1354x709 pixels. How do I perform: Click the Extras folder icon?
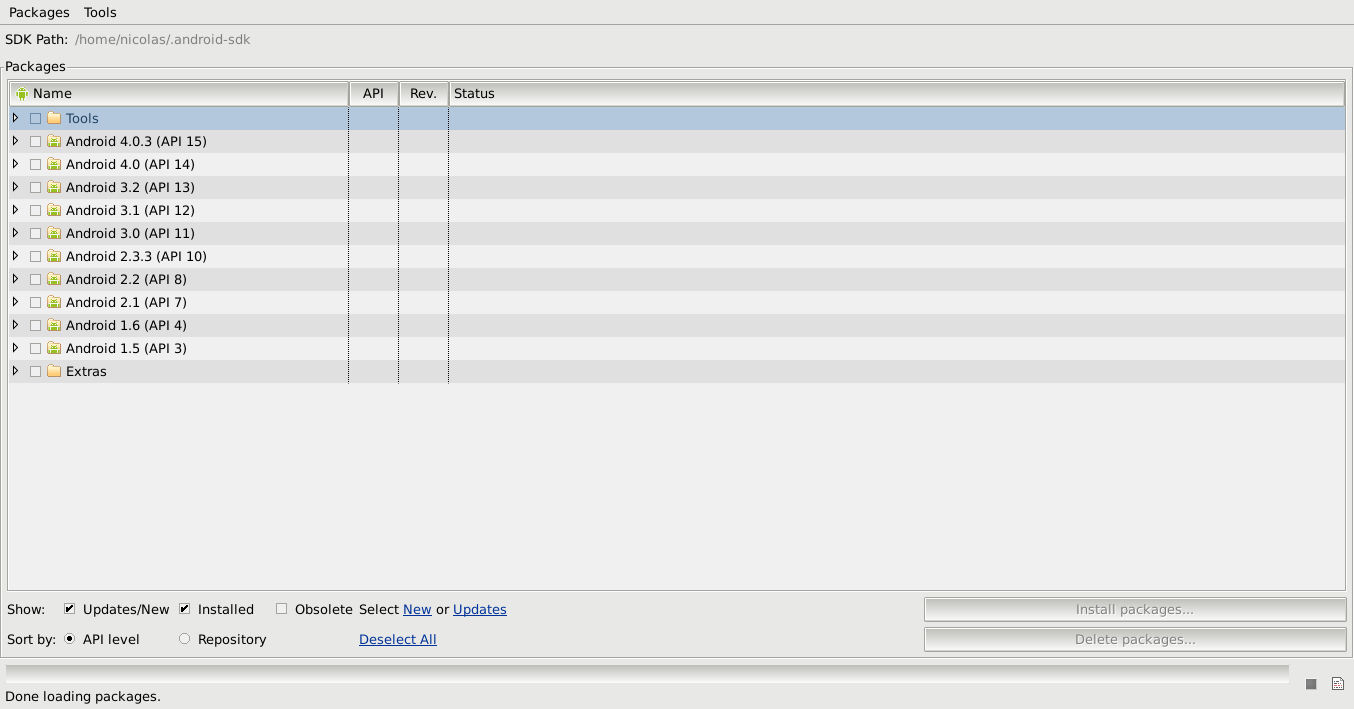click(54, 371)
